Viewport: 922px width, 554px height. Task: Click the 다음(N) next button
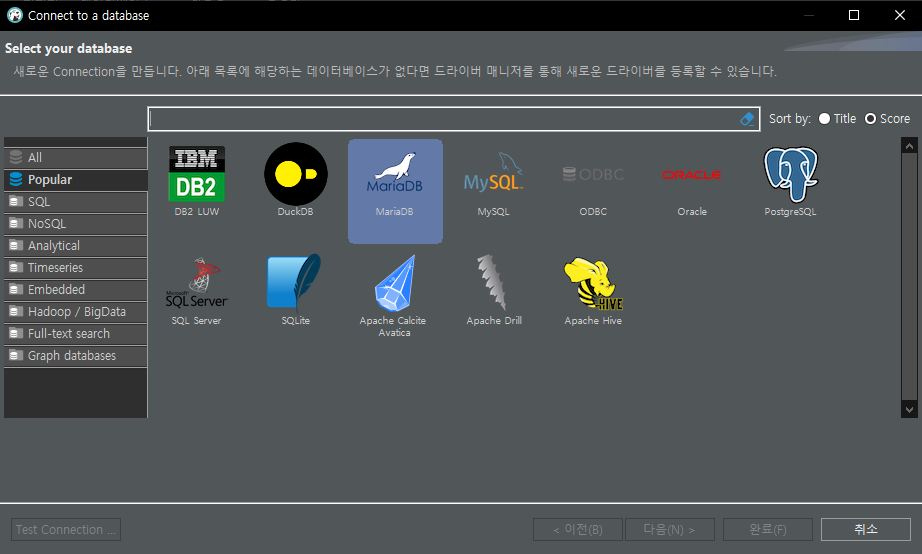(x=670, y=529)
